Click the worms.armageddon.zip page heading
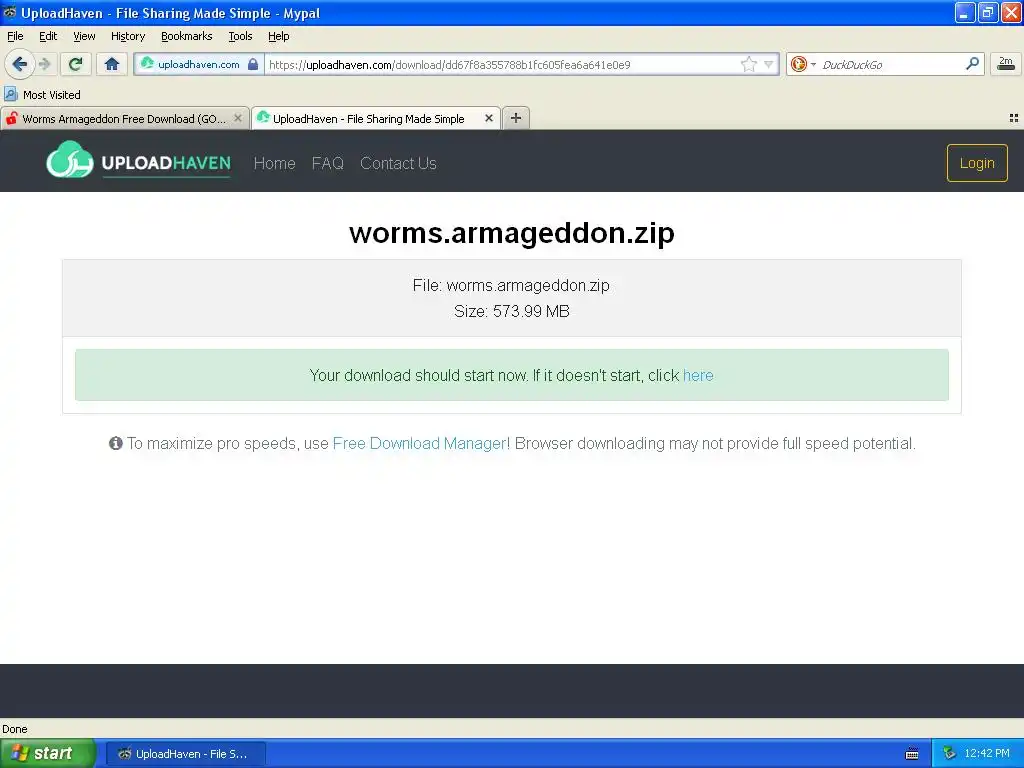Viewport: 1024px width, 768px height. (x=512, y=233)
